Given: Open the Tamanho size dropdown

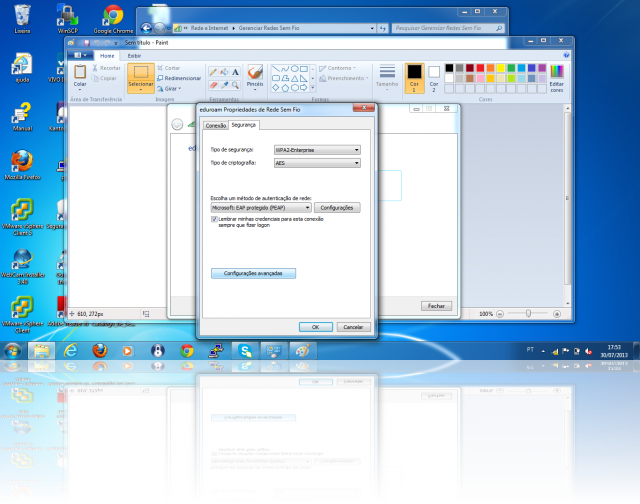Looking at the screenshot, I should click(x=387, y=77).
